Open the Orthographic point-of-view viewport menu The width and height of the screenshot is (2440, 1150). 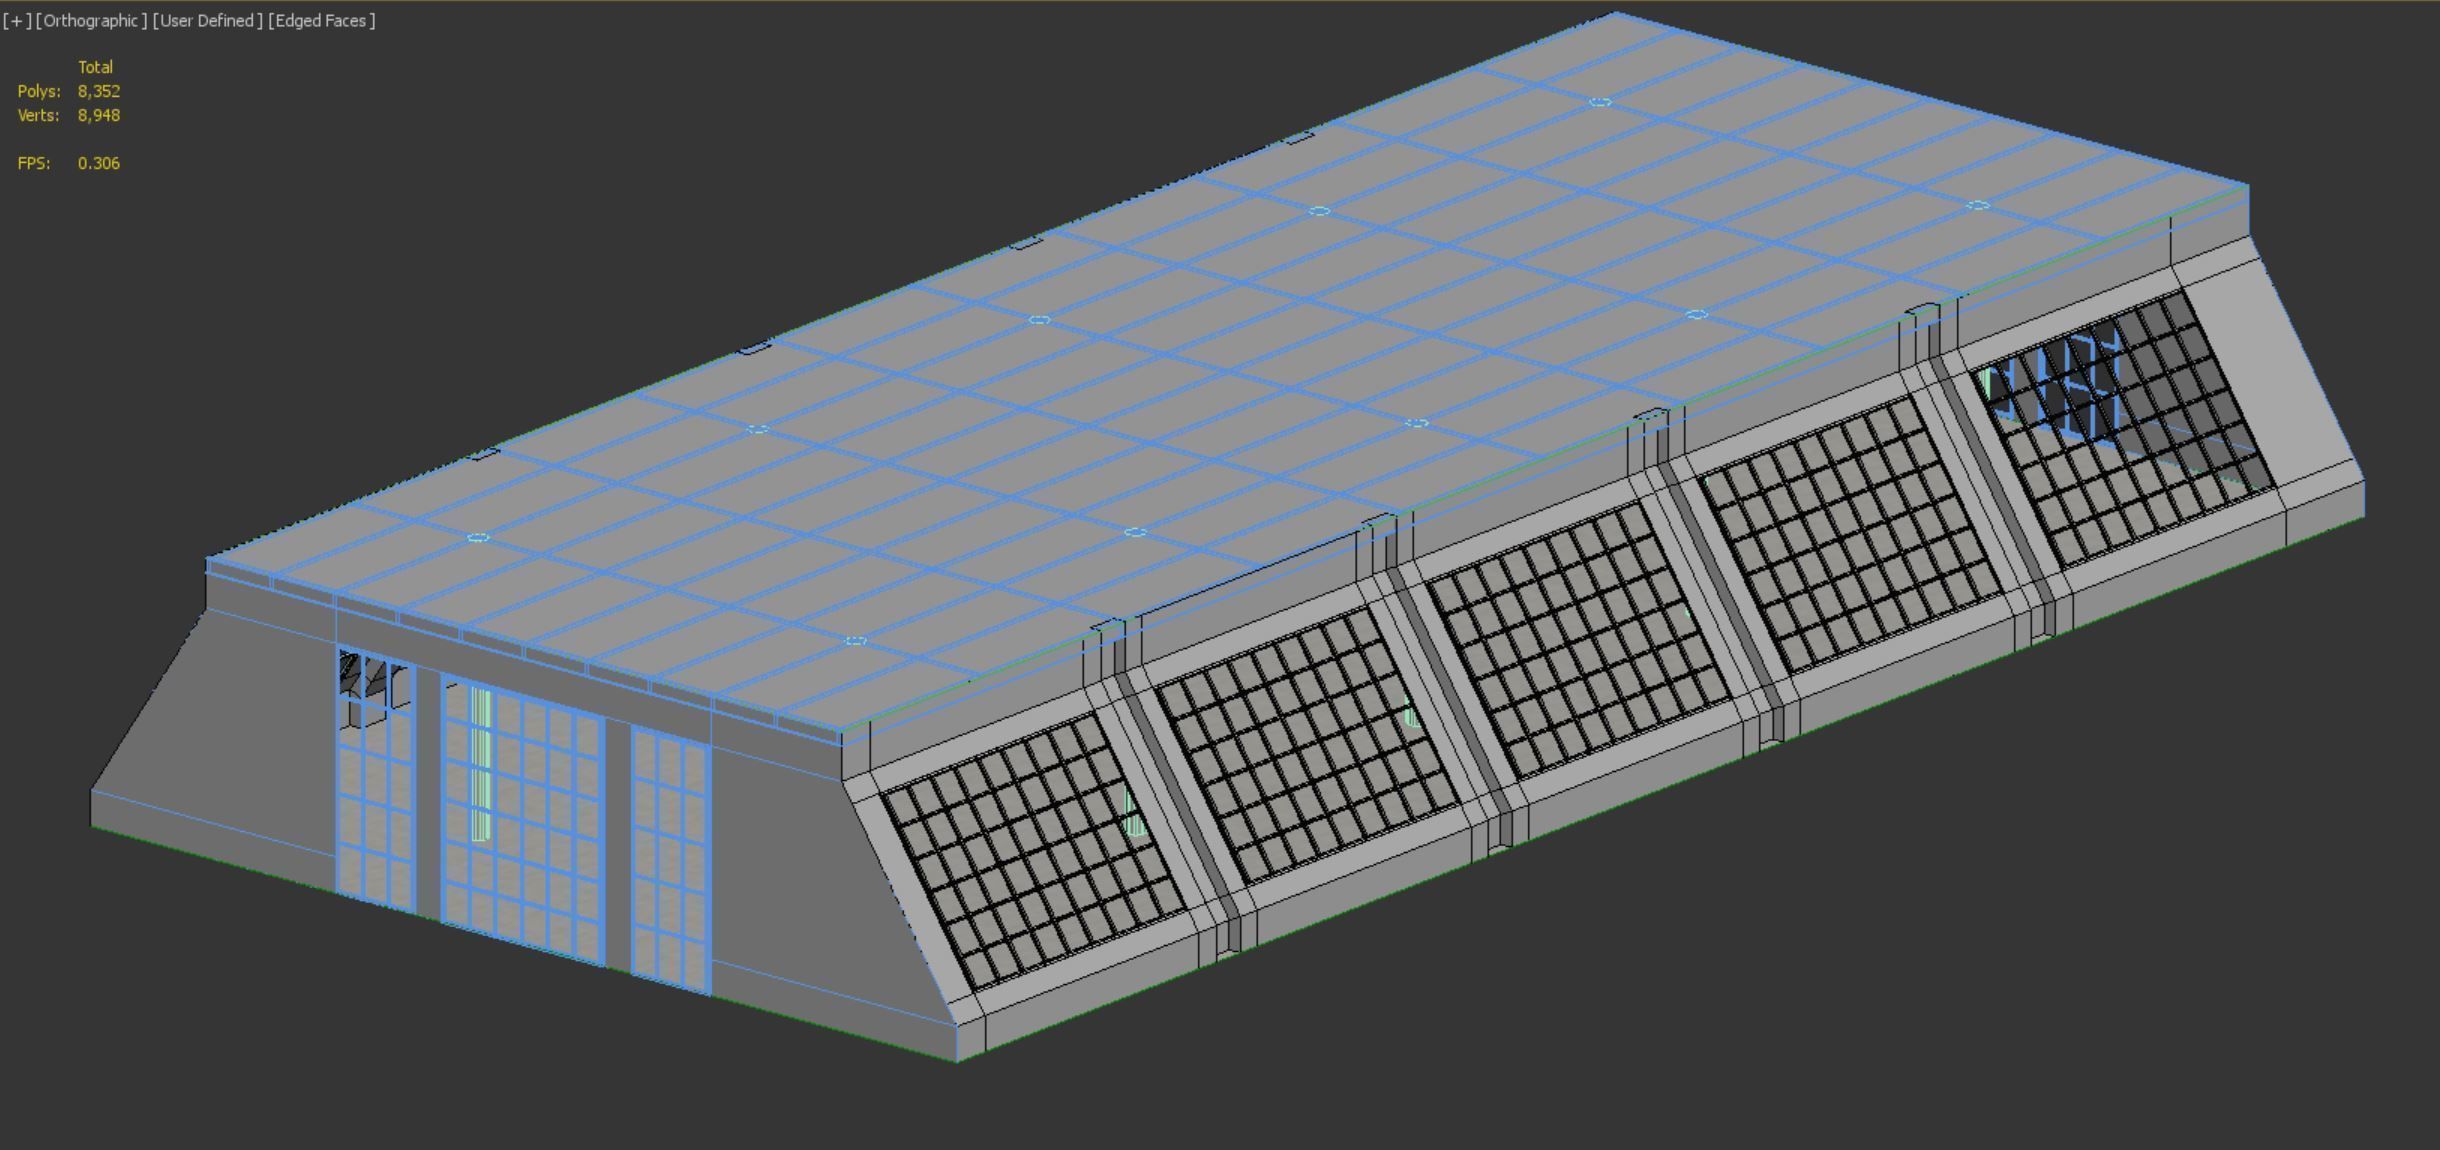click(x=91, y=21)
